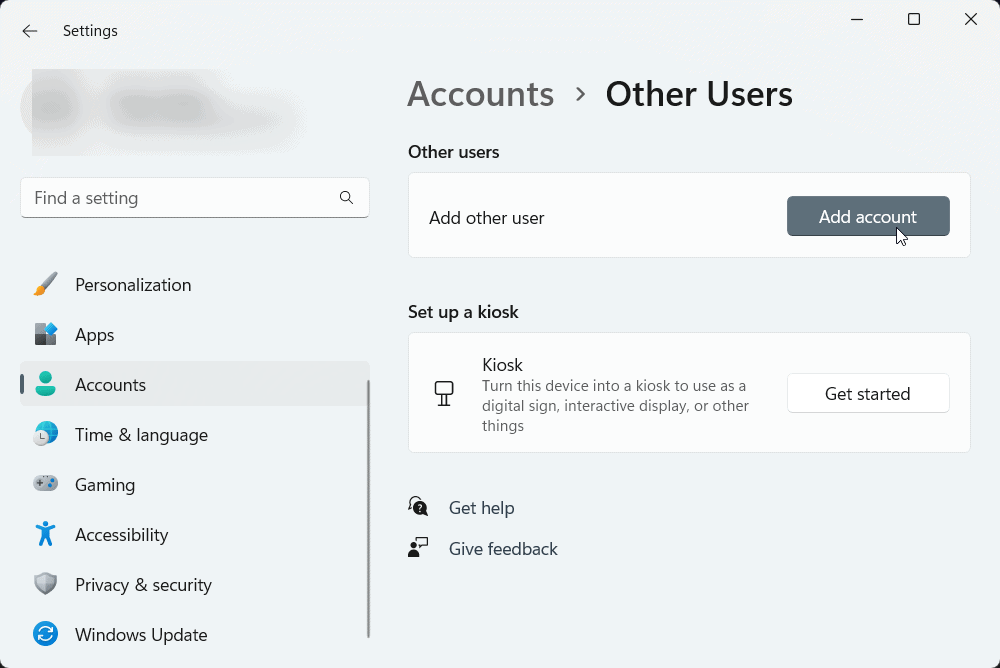Screen dimensions: 1000x668
Task: Click the Apps sidebar icon
Action: tap(45, 335)
